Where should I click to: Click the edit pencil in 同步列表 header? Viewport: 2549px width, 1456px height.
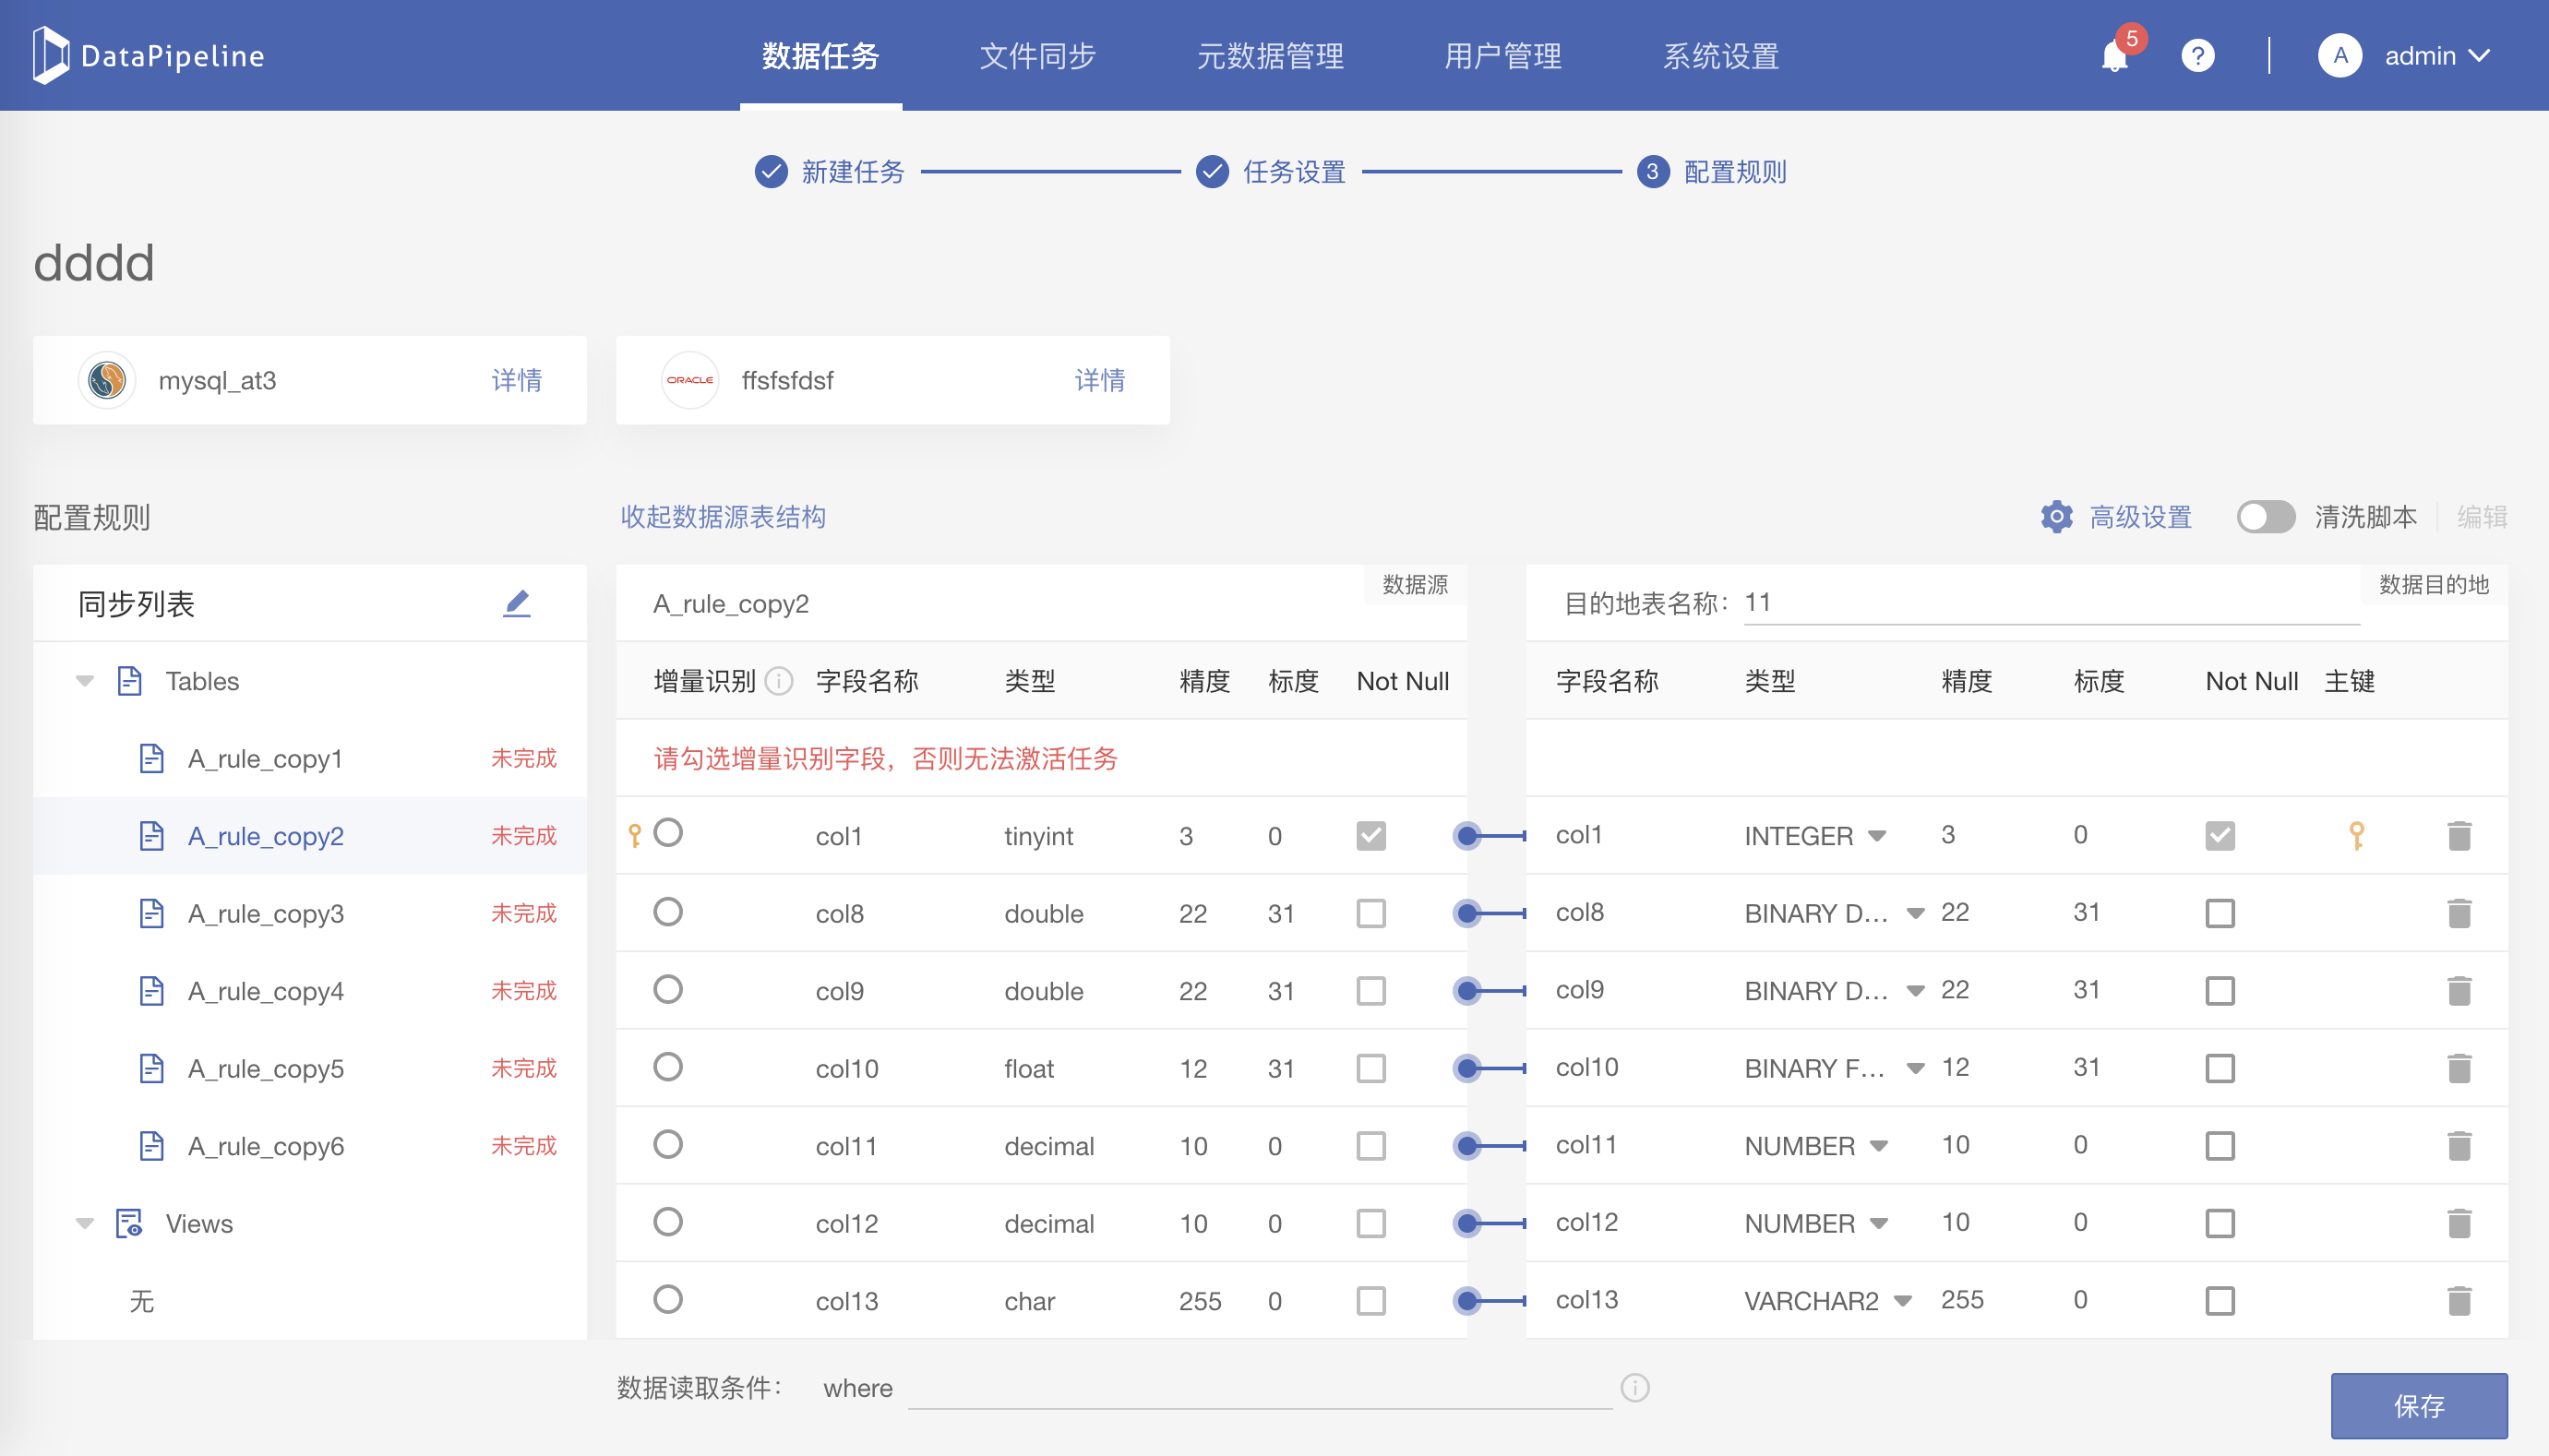click(x=516, y=603)
